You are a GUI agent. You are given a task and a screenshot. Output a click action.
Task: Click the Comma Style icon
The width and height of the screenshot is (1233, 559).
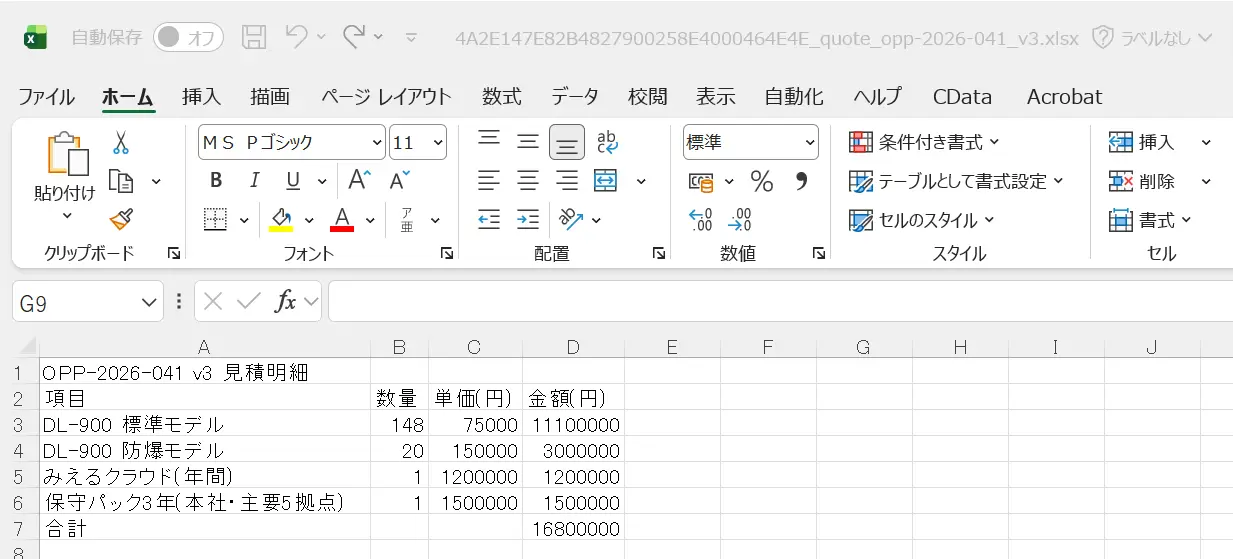point(801,181)
